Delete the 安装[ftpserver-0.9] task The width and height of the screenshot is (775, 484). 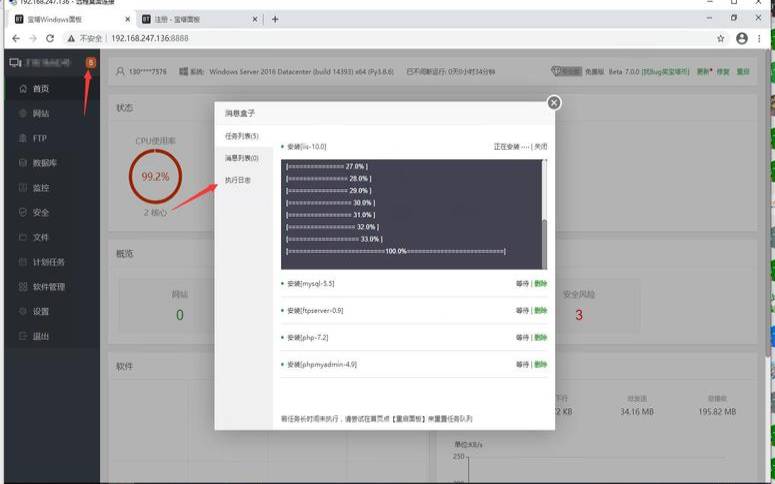point(541,310)
